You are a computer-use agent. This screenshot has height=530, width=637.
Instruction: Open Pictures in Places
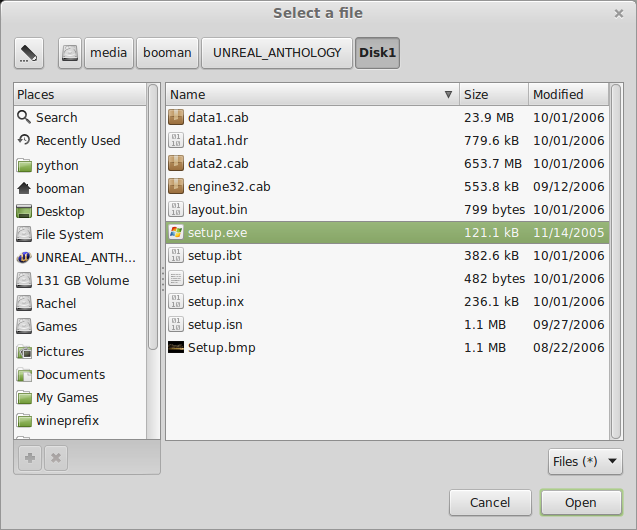pyautogui.click(x=80, y=351)
